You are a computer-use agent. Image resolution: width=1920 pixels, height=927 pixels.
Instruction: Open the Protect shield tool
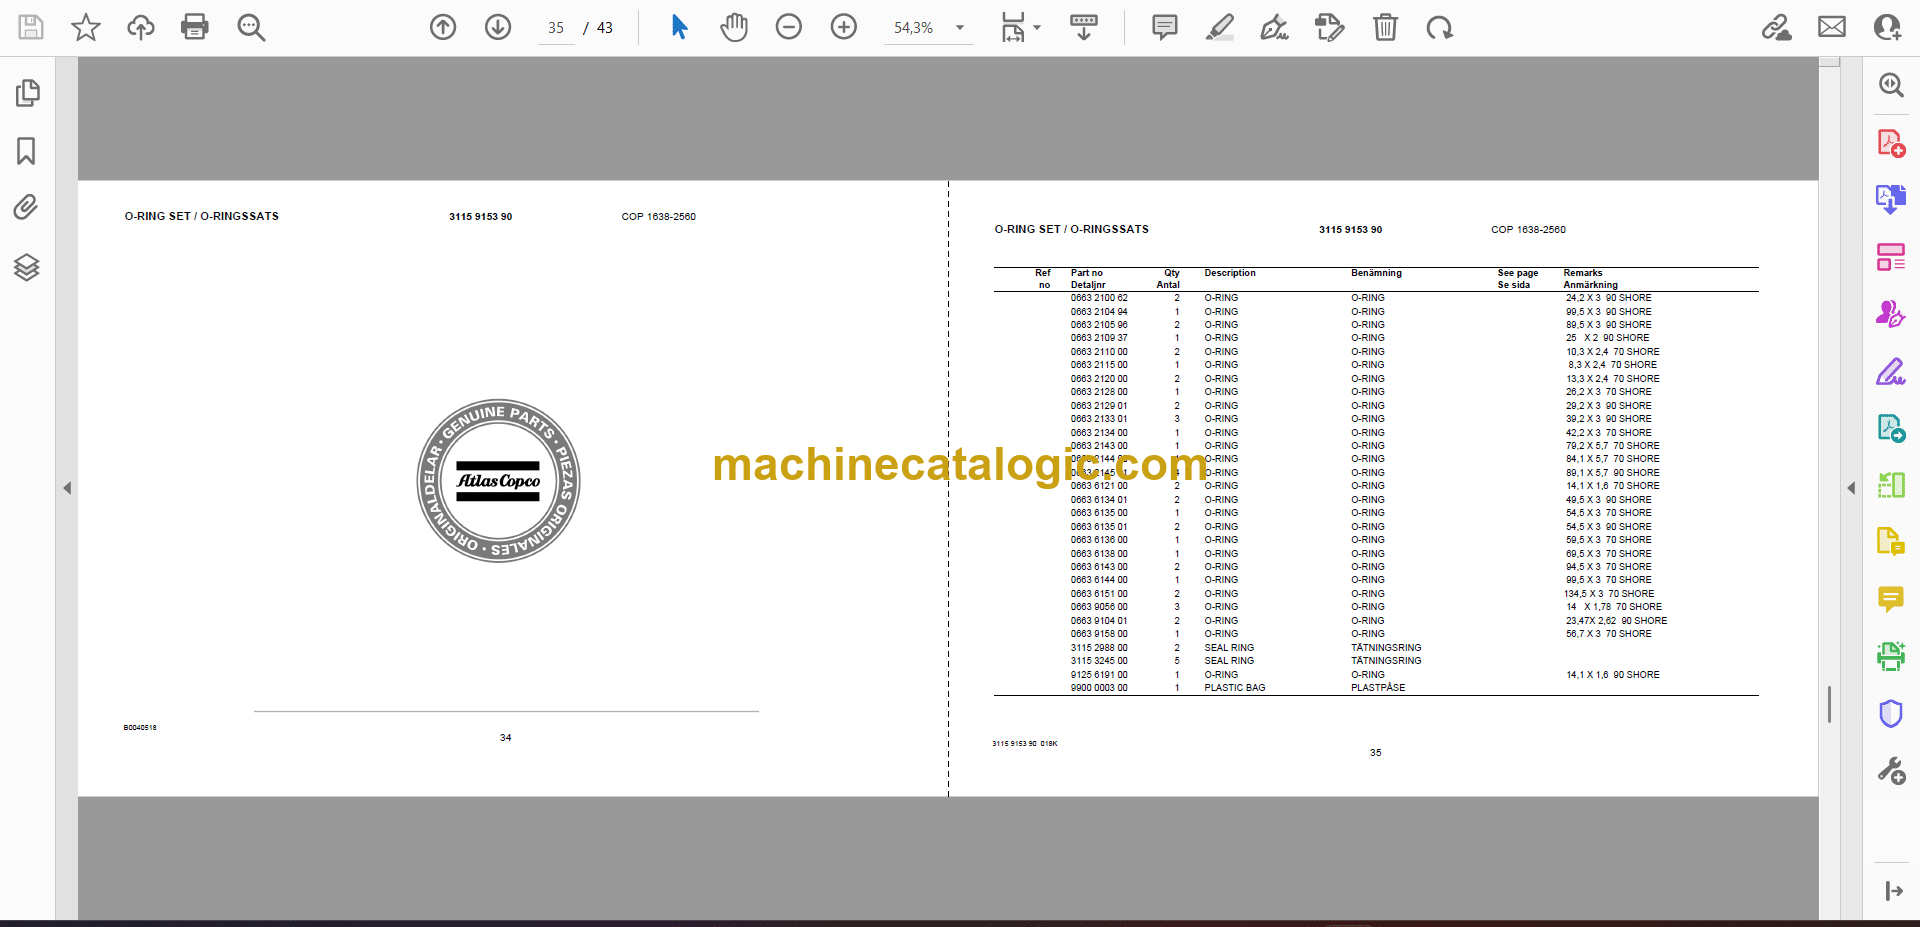(x=1890, y=714)
